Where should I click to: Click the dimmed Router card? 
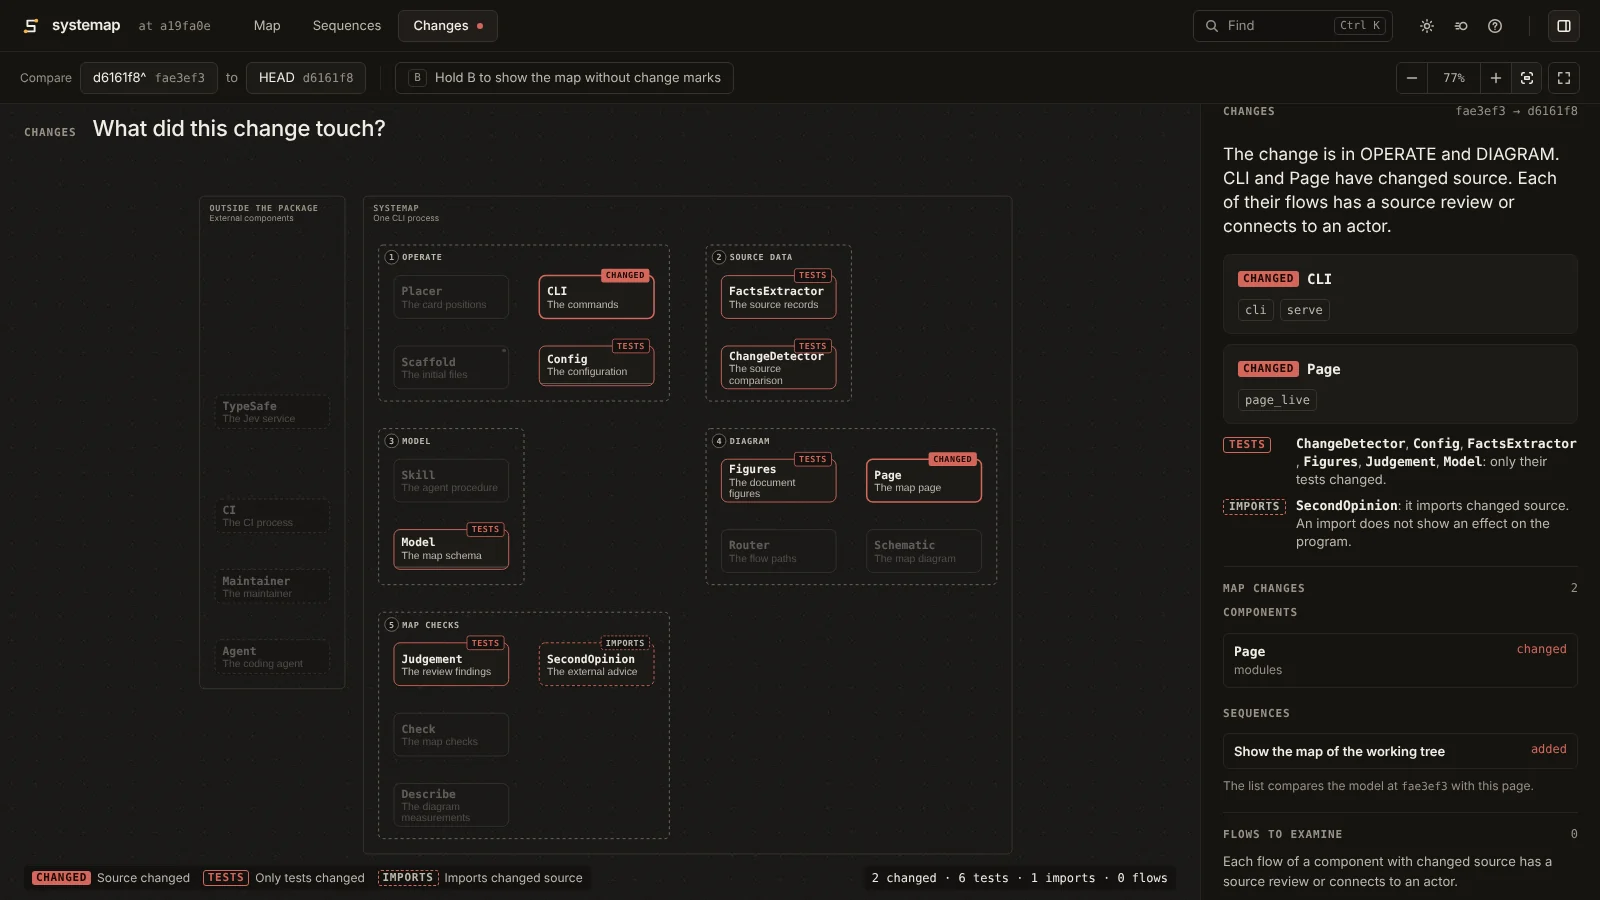coord(778,551)
